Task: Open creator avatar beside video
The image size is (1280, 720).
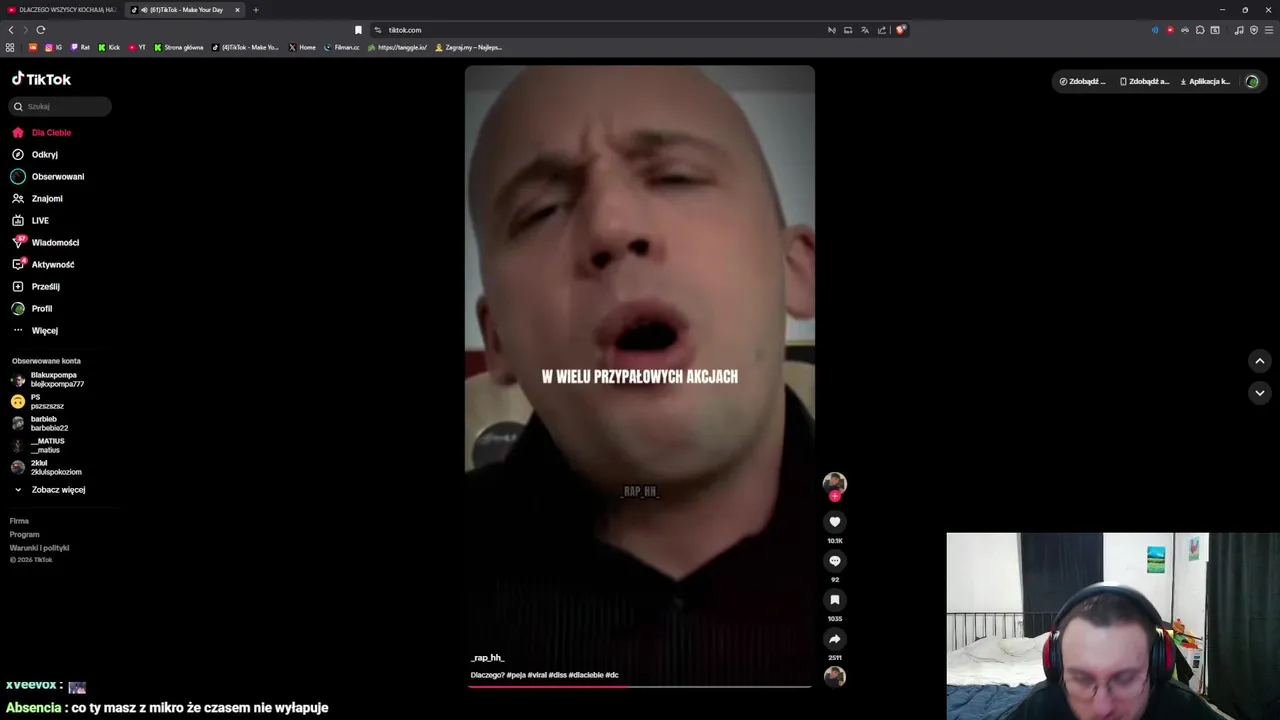Action: tap(835, 483)
